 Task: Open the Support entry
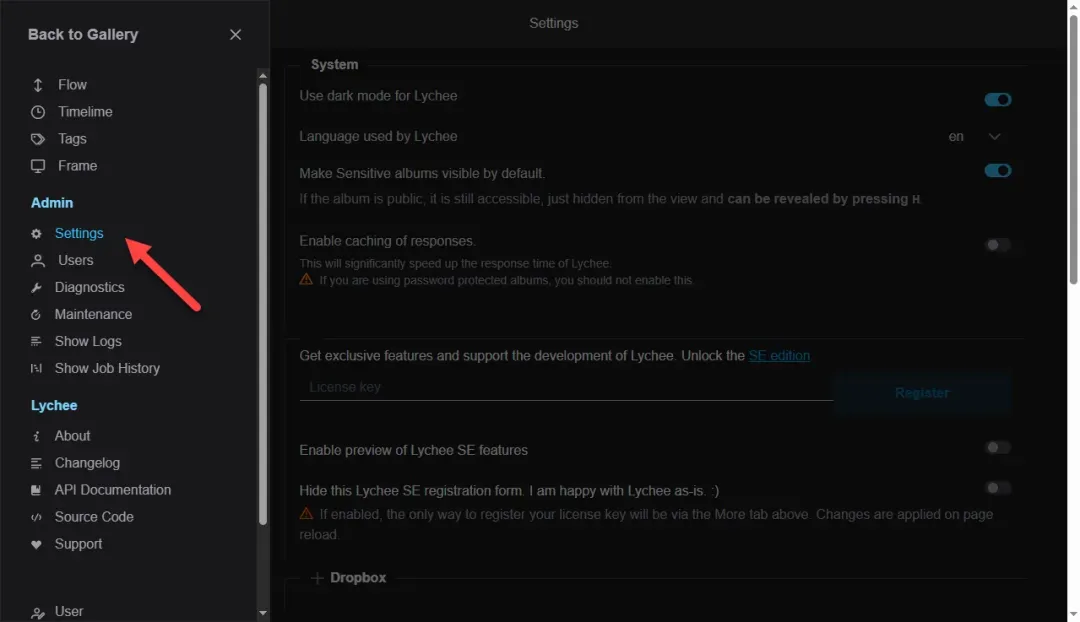click(79, 544)
